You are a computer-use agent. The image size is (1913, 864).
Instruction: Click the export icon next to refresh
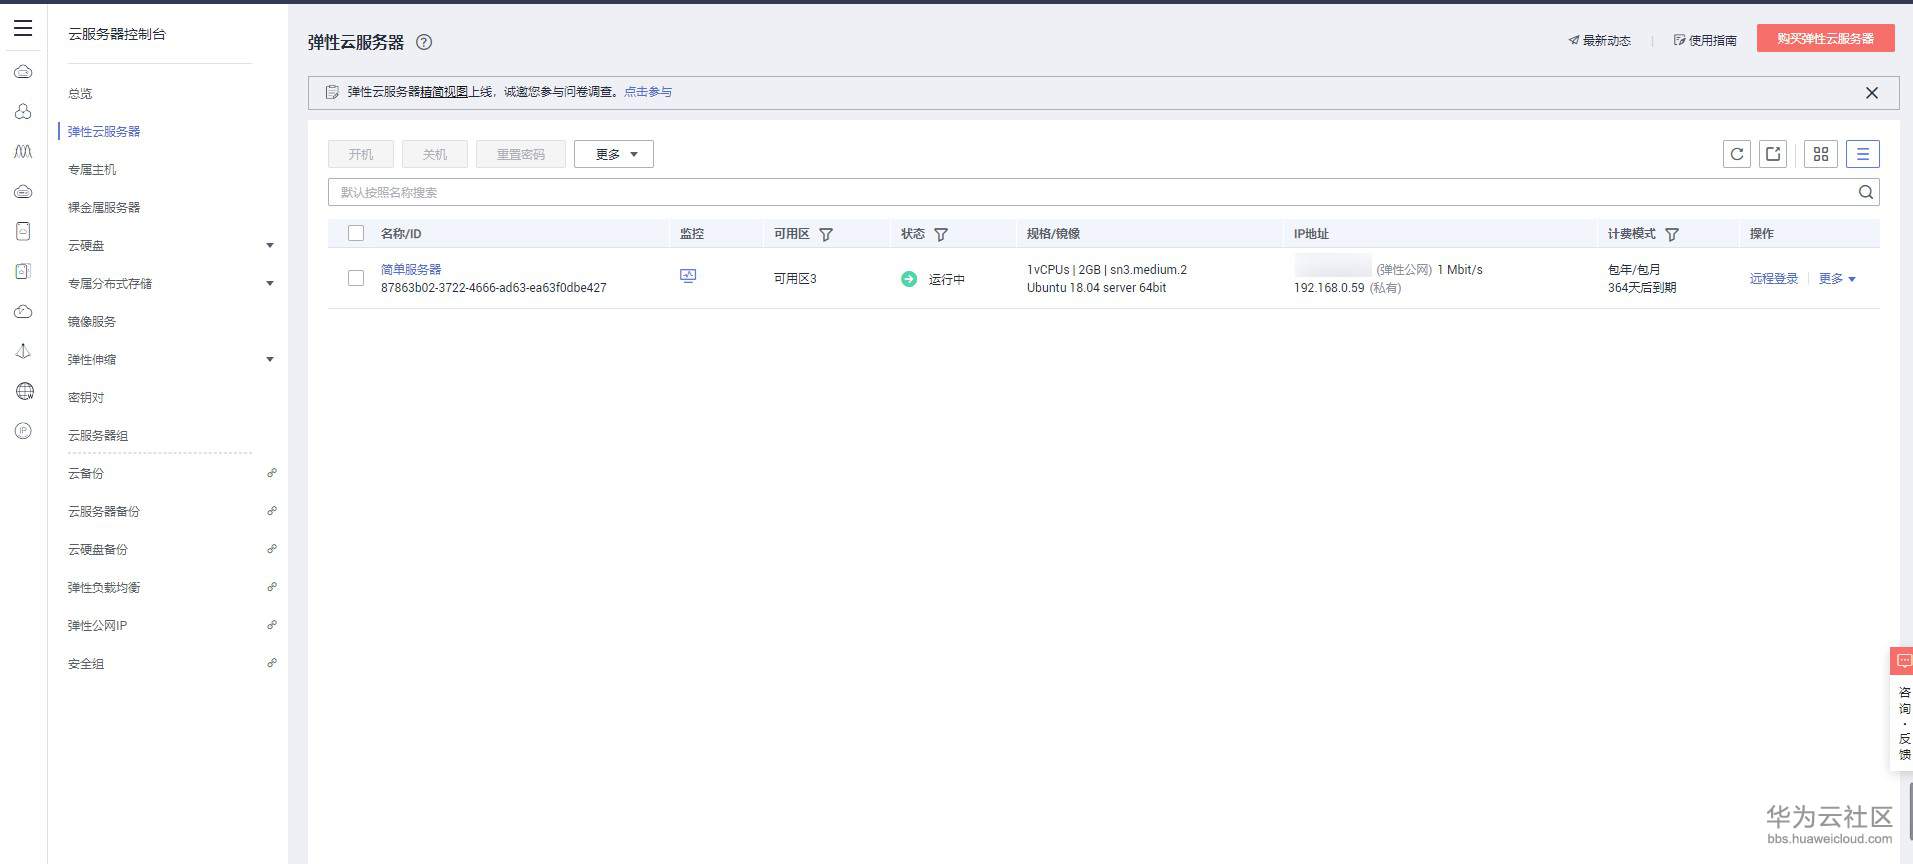pyautogui.click(x=1773, y=154)
